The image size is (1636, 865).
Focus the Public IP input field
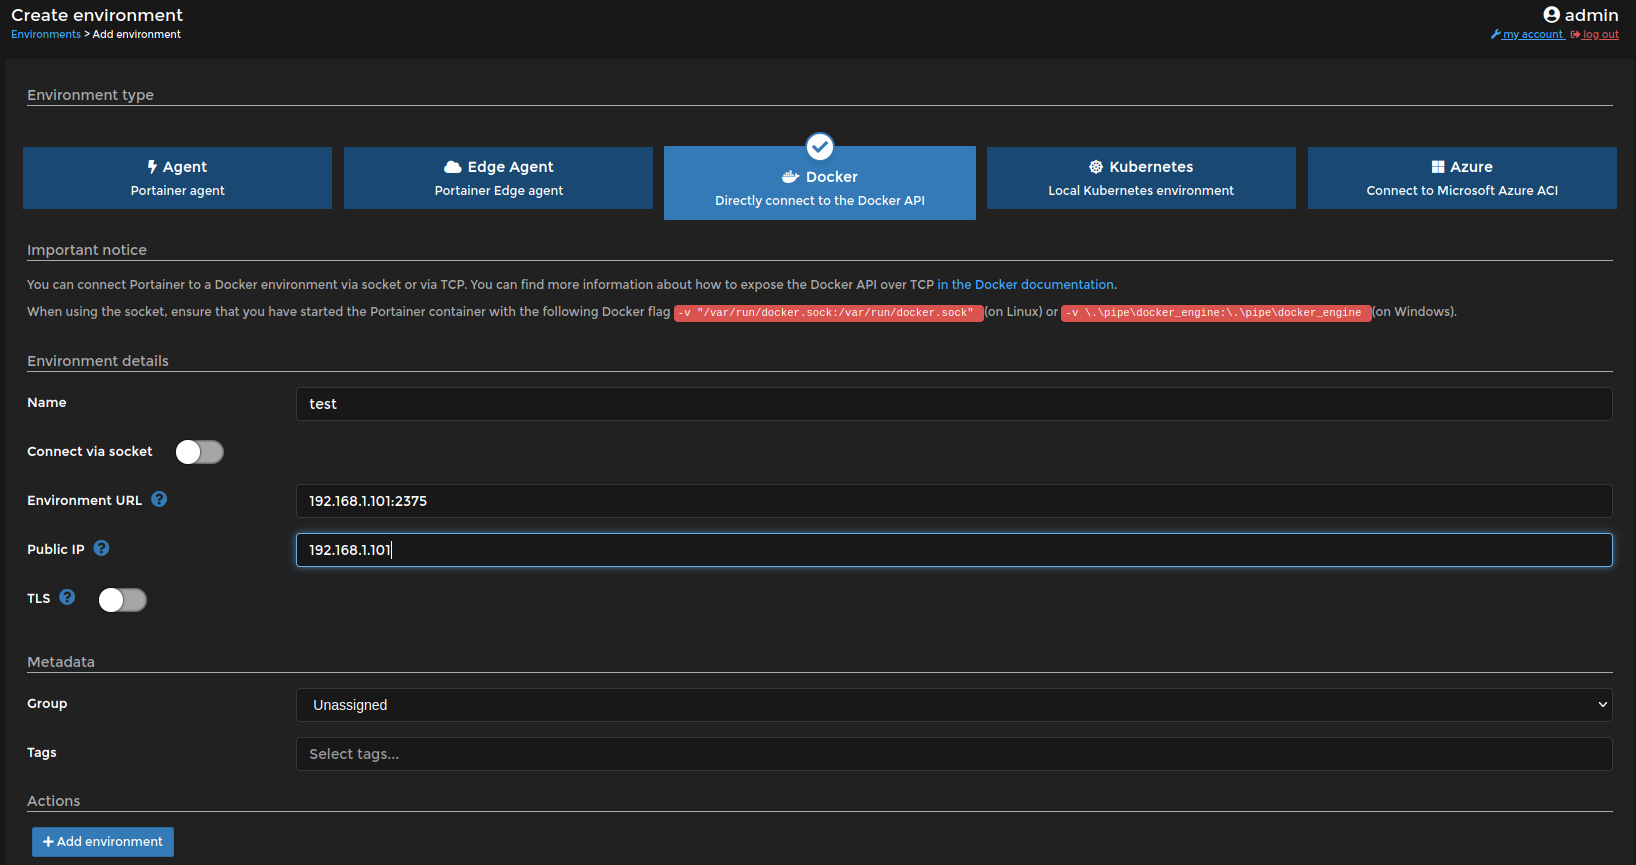click(x=954, y=550)
